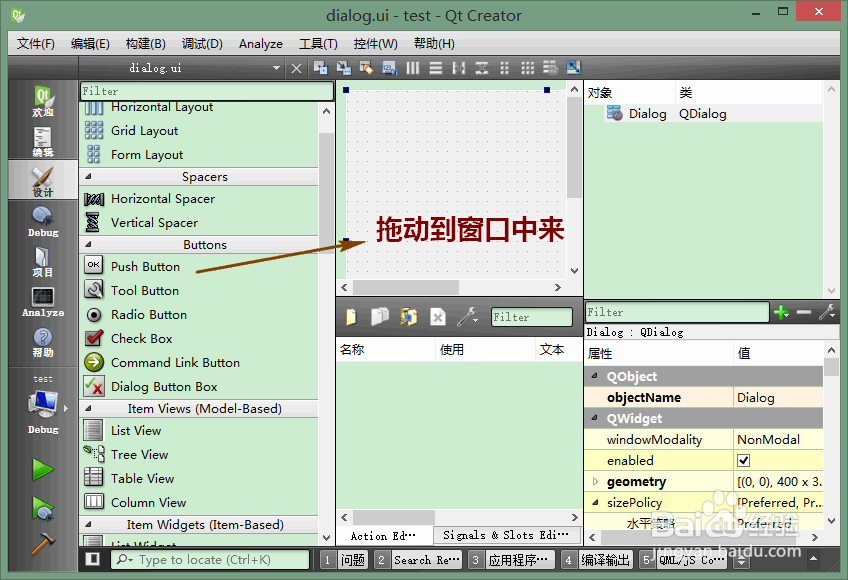
Task: Switch to Edit mode in sidebar
Action: [43, 141]
